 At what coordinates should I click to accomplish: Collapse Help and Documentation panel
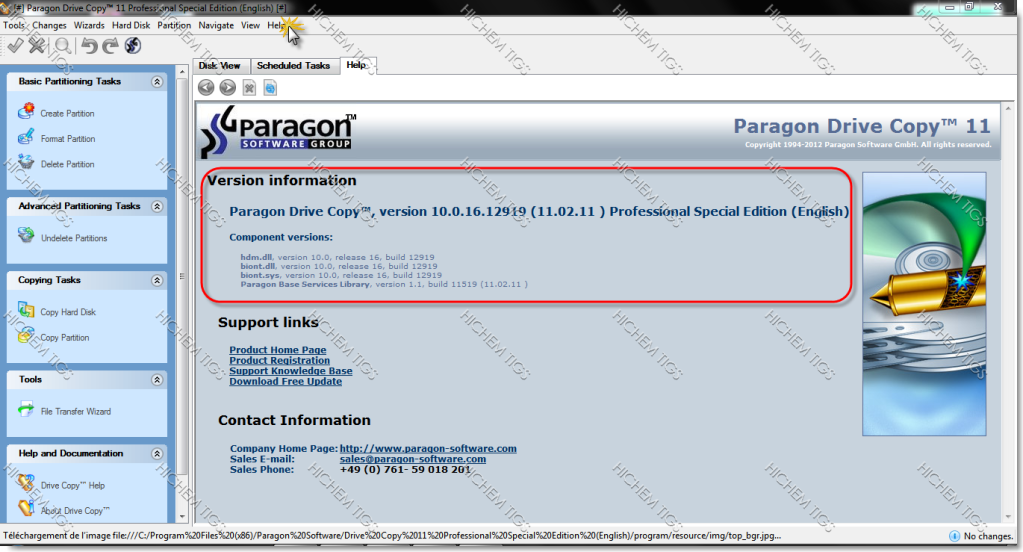pos(157,453)
